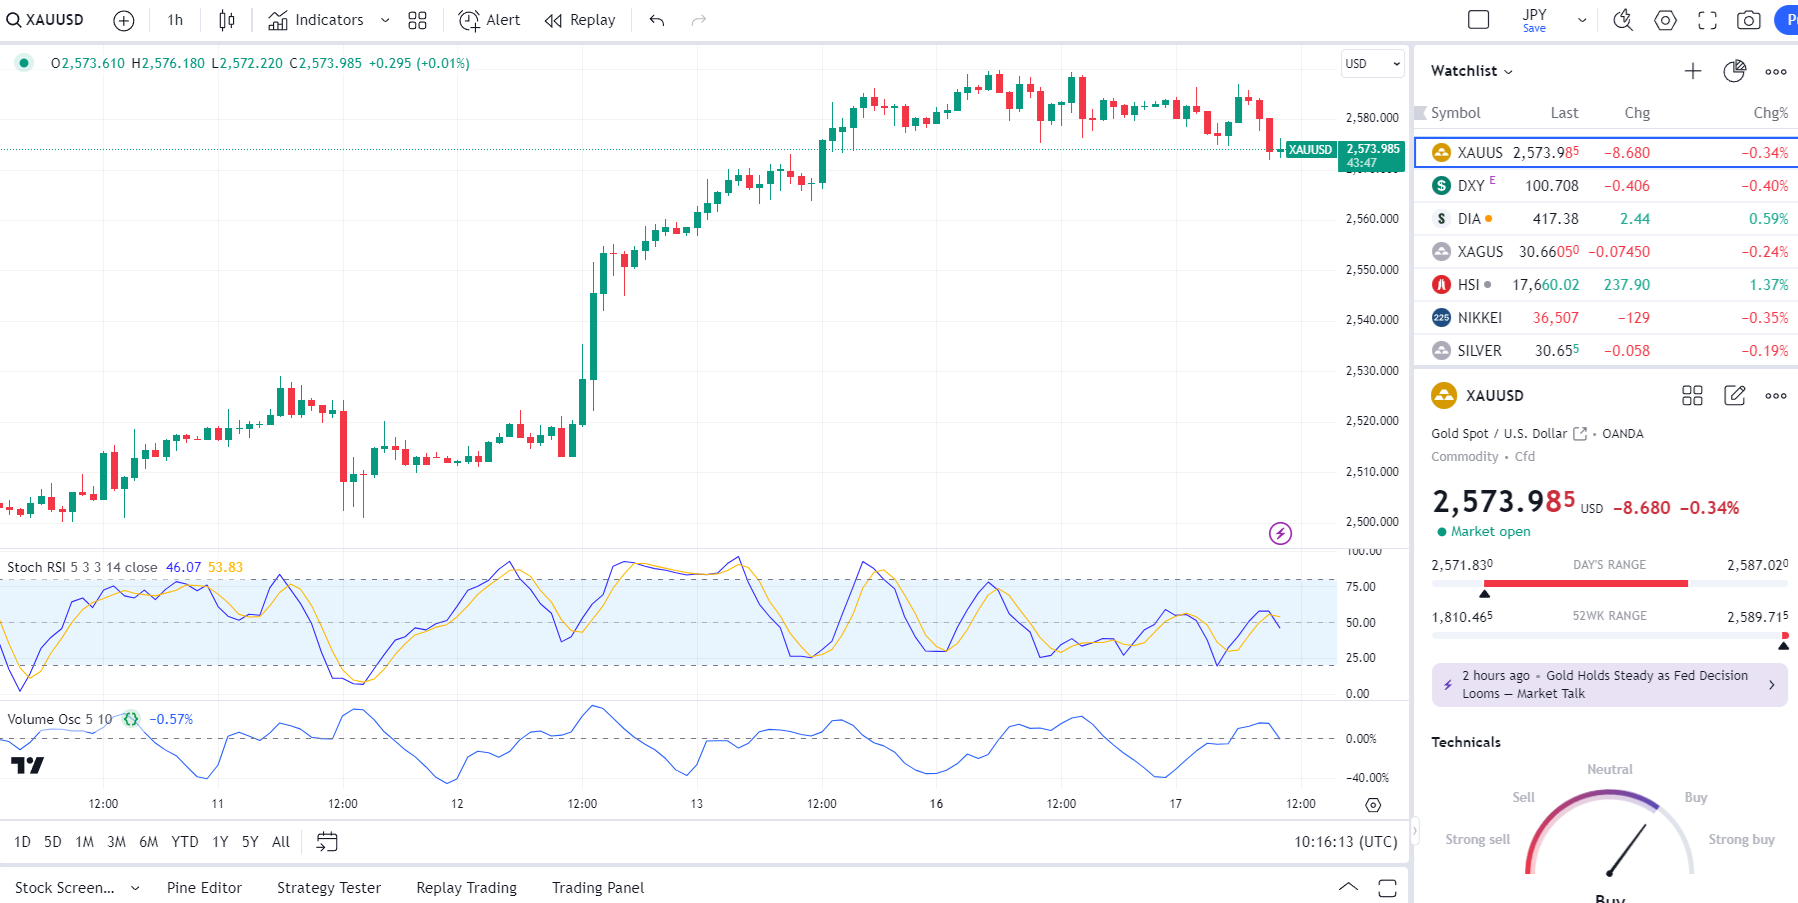Image resolution: width=1798 pixels, height=903 pixels.
Task: Expand the USD currency dropdown
Action: point(1373,64)
